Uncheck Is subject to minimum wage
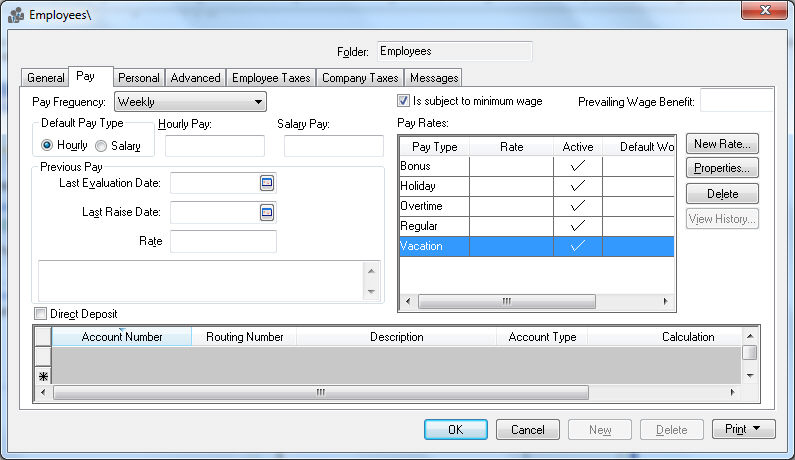The image size is (795, 460). (x=404, y=101)
